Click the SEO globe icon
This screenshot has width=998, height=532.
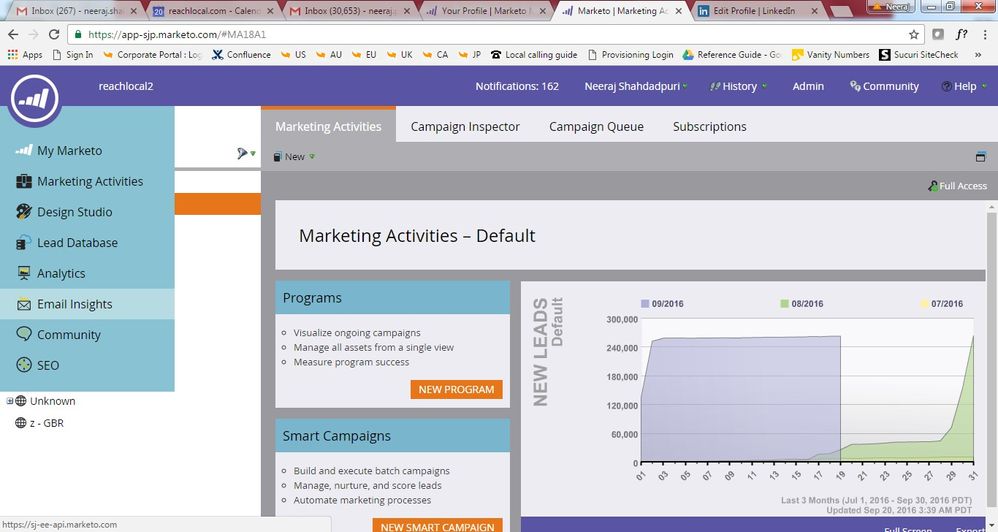click(x=24, y=366)
